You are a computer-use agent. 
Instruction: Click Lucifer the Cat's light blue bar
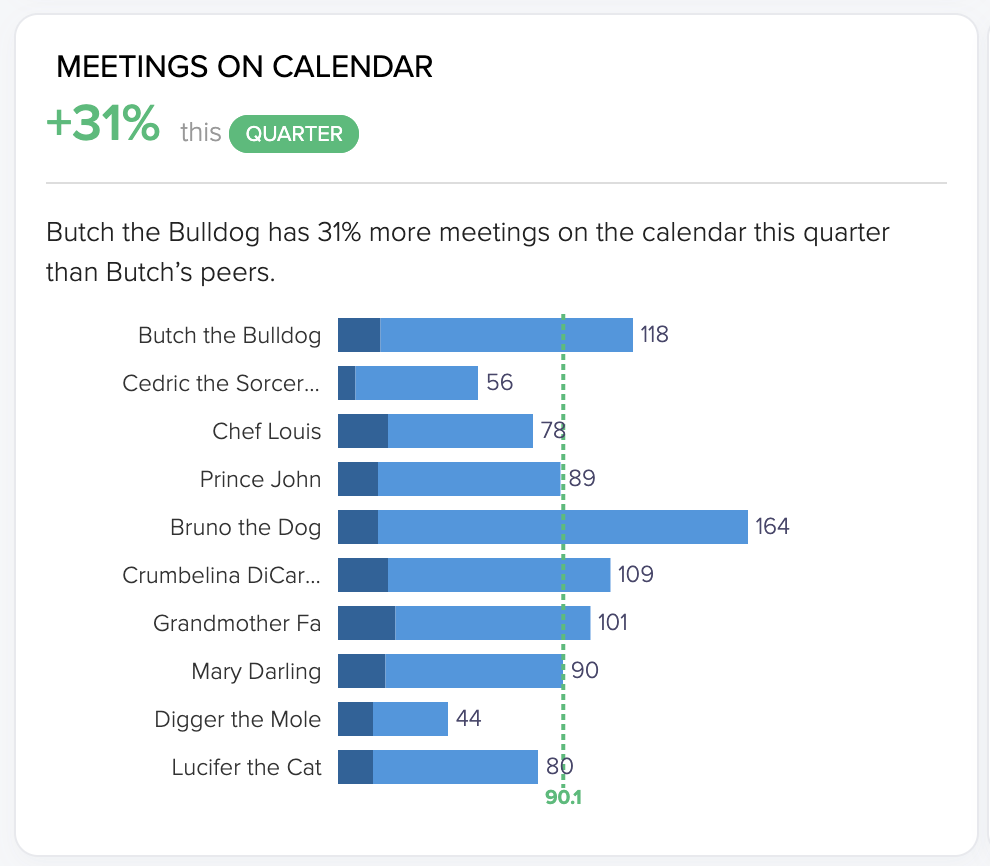pos(455,767)
